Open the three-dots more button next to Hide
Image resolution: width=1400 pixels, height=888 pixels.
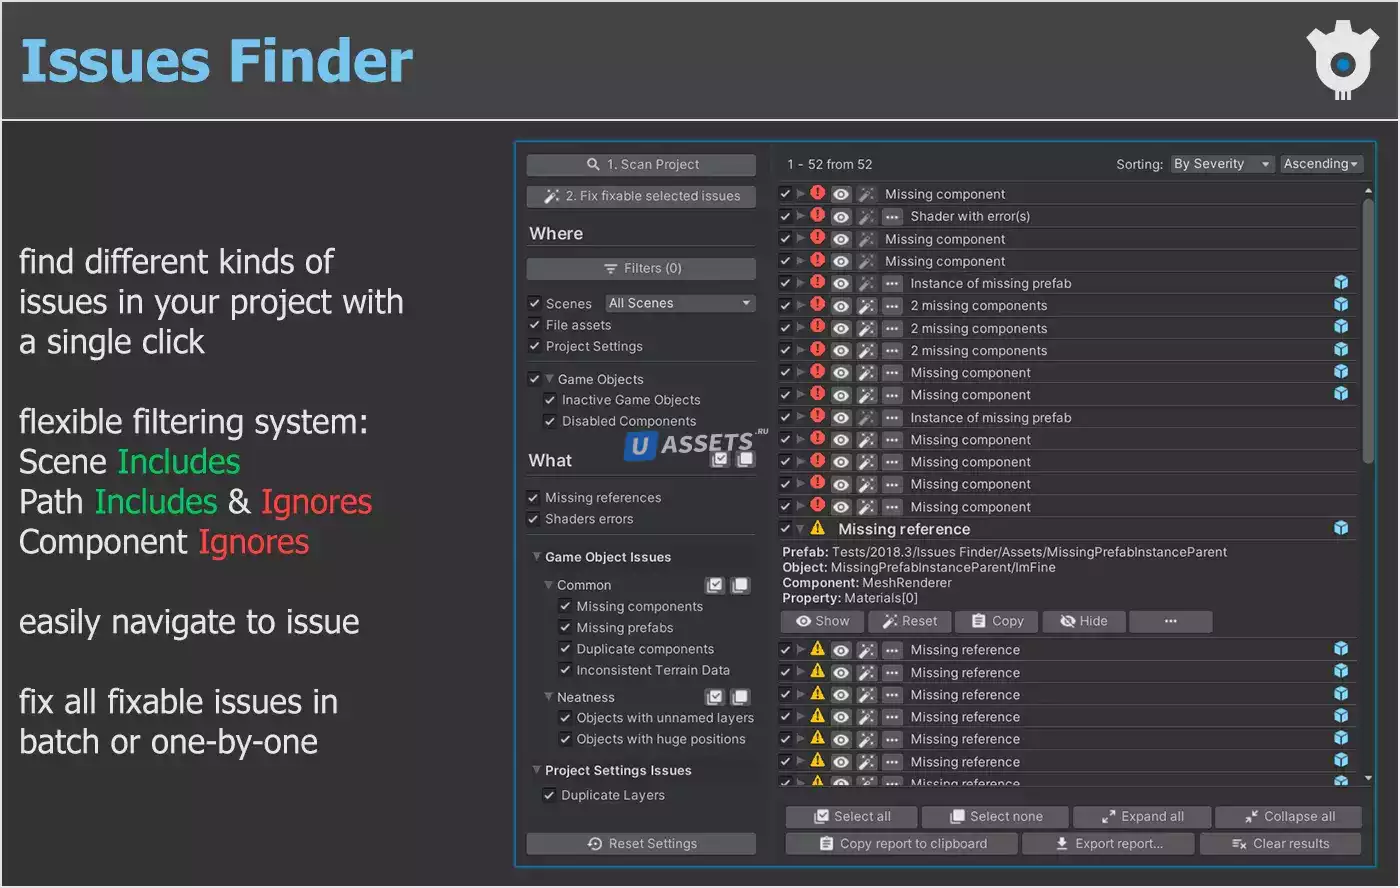(x=1171, y=621)
